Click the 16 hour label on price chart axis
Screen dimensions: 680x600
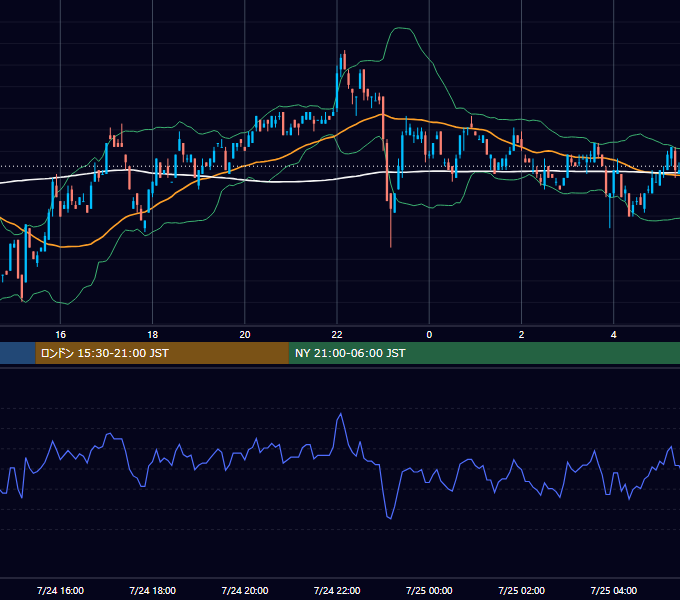(61, 335)
